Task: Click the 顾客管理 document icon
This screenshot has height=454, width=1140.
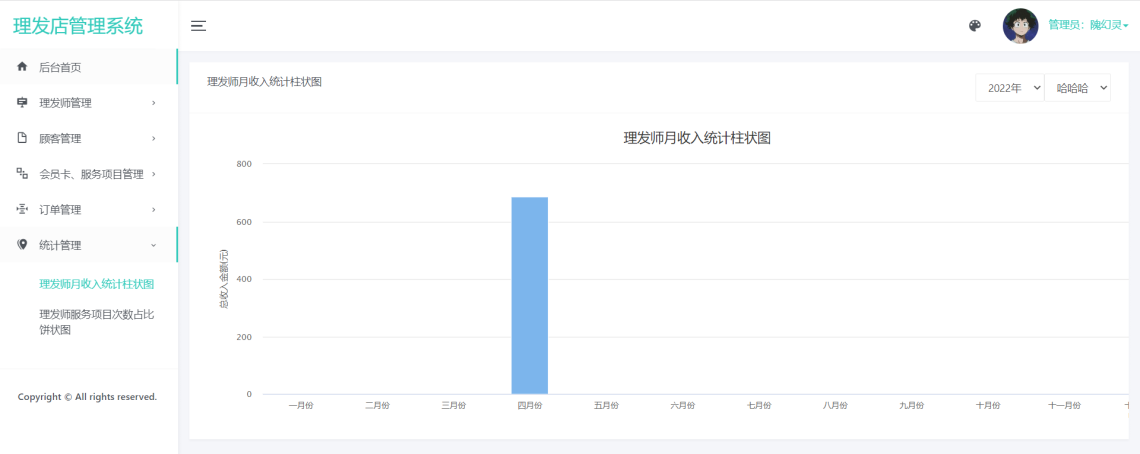Action: (22, 138)
